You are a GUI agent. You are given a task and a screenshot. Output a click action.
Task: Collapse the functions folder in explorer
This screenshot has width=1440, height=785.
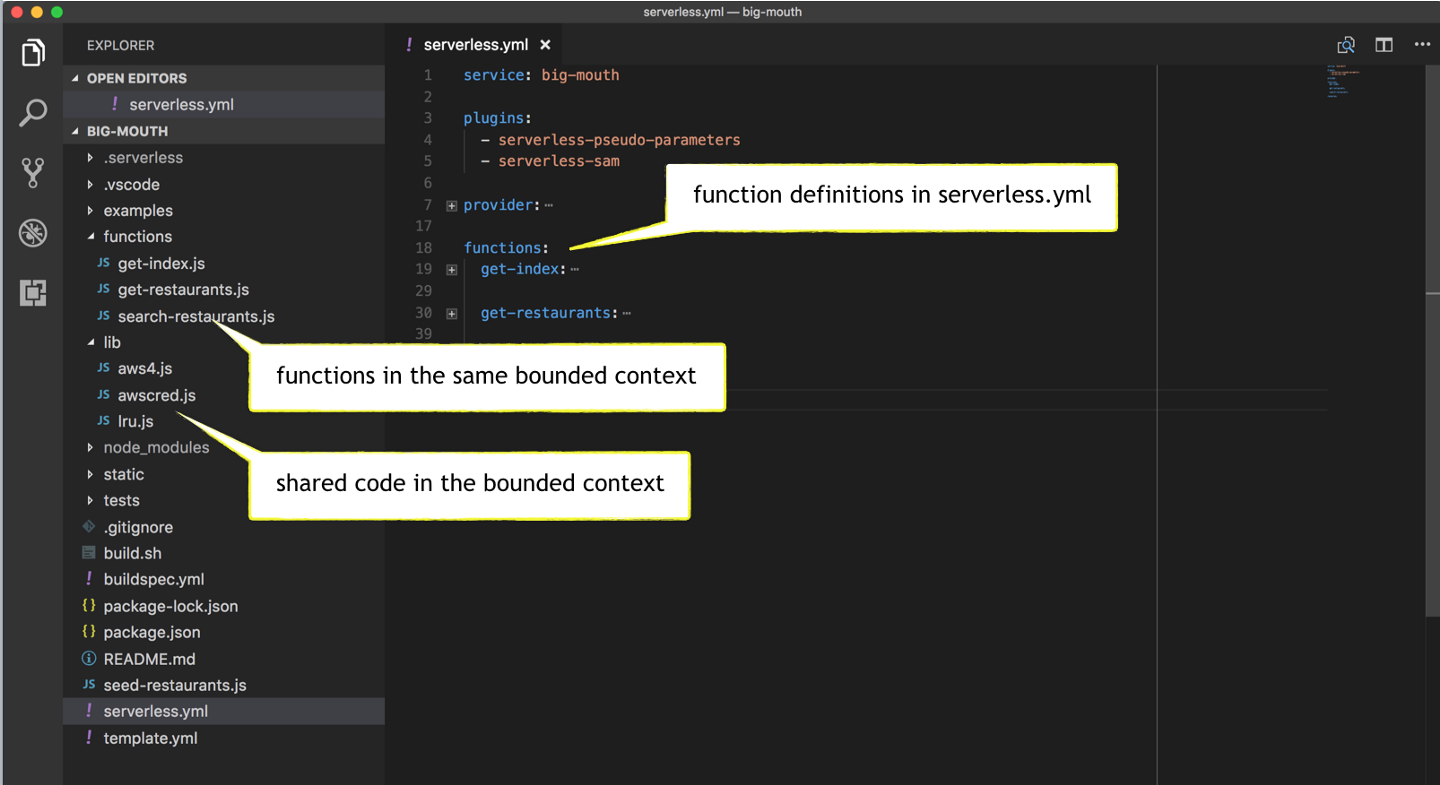point(91,237)
